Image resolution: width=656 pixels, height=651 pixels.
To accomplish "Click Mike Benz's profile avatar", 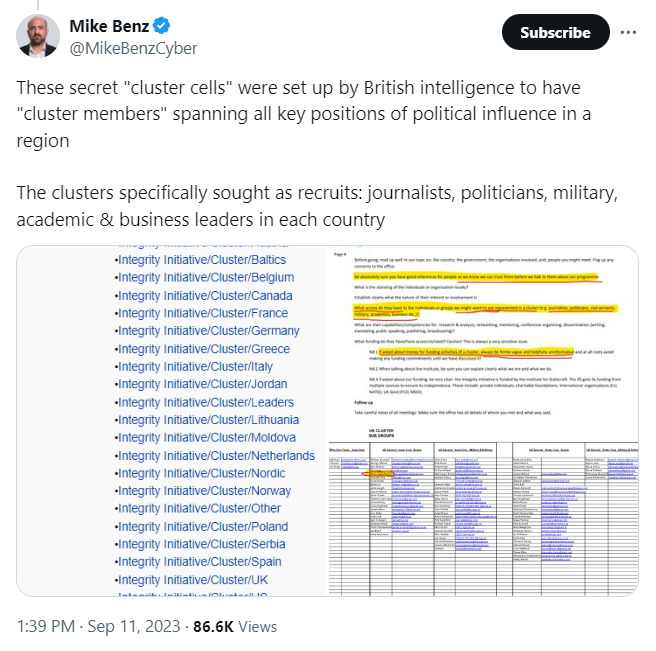I will click(x=38, y=36).
